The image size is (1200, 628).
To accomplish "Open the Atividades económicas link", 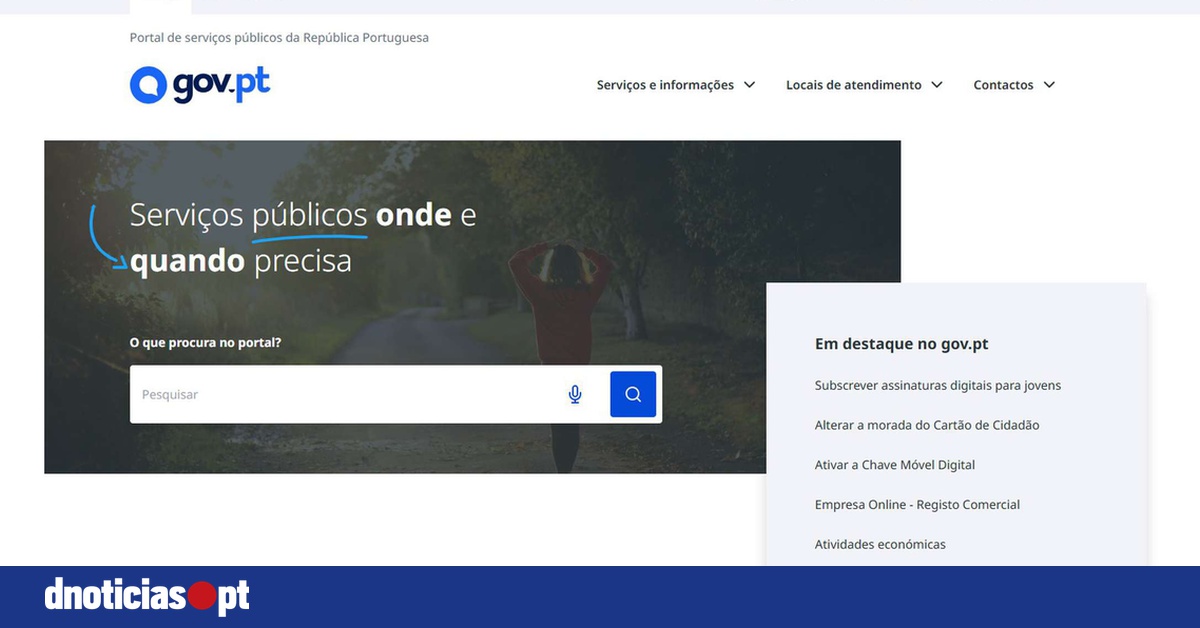I will (x=880, y=544).
